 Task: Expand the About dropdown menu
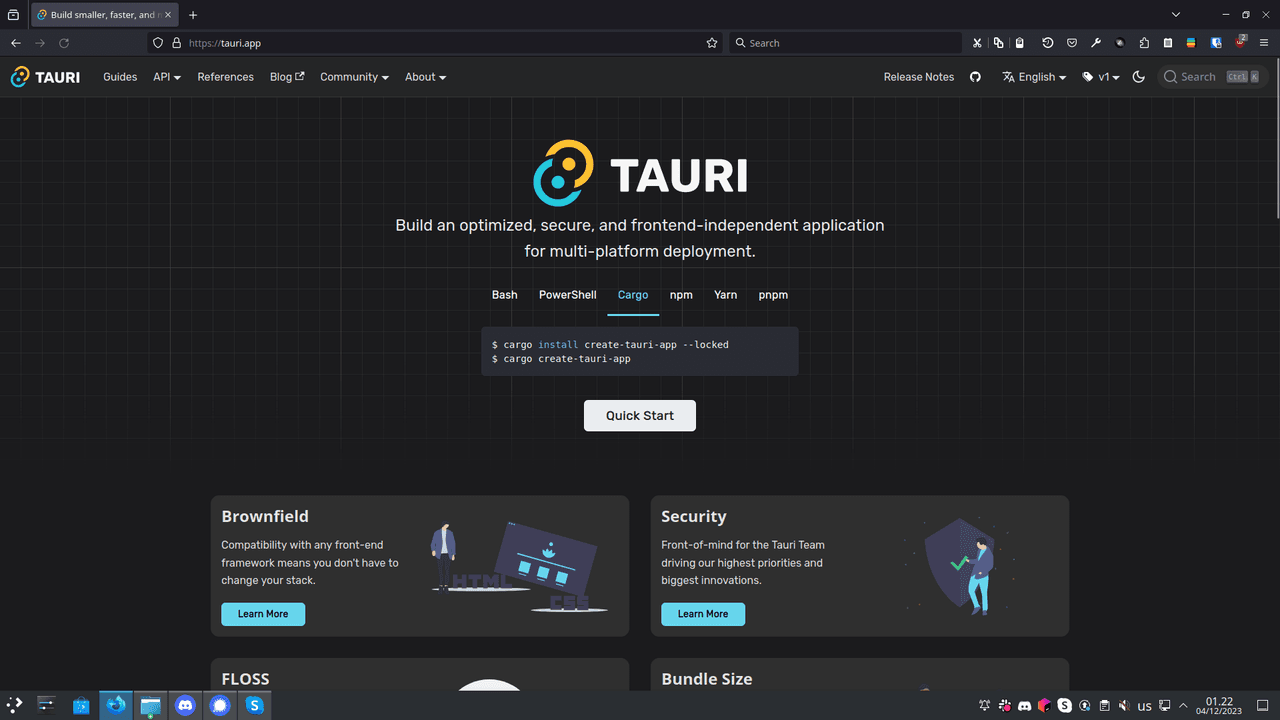click(425, 77)
